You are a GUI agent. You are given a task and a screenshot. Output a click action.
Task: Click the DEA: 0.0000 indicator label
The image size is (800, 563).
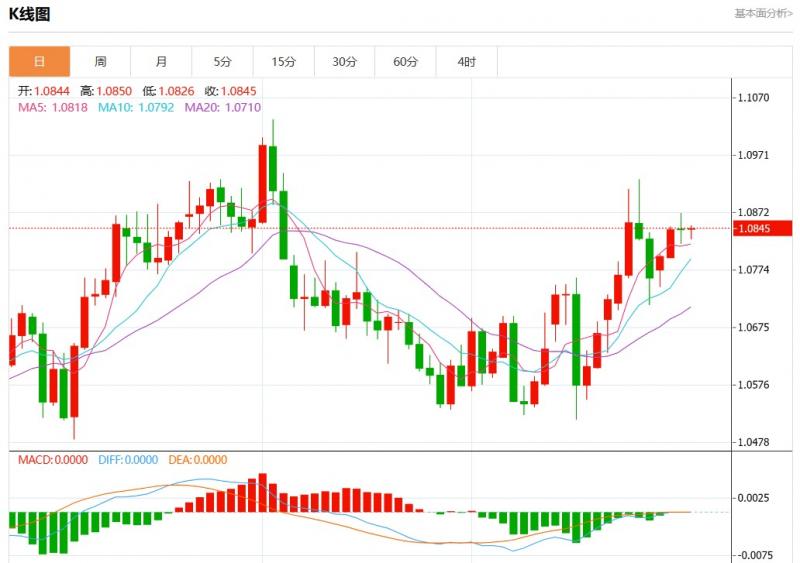click(197, 460)
